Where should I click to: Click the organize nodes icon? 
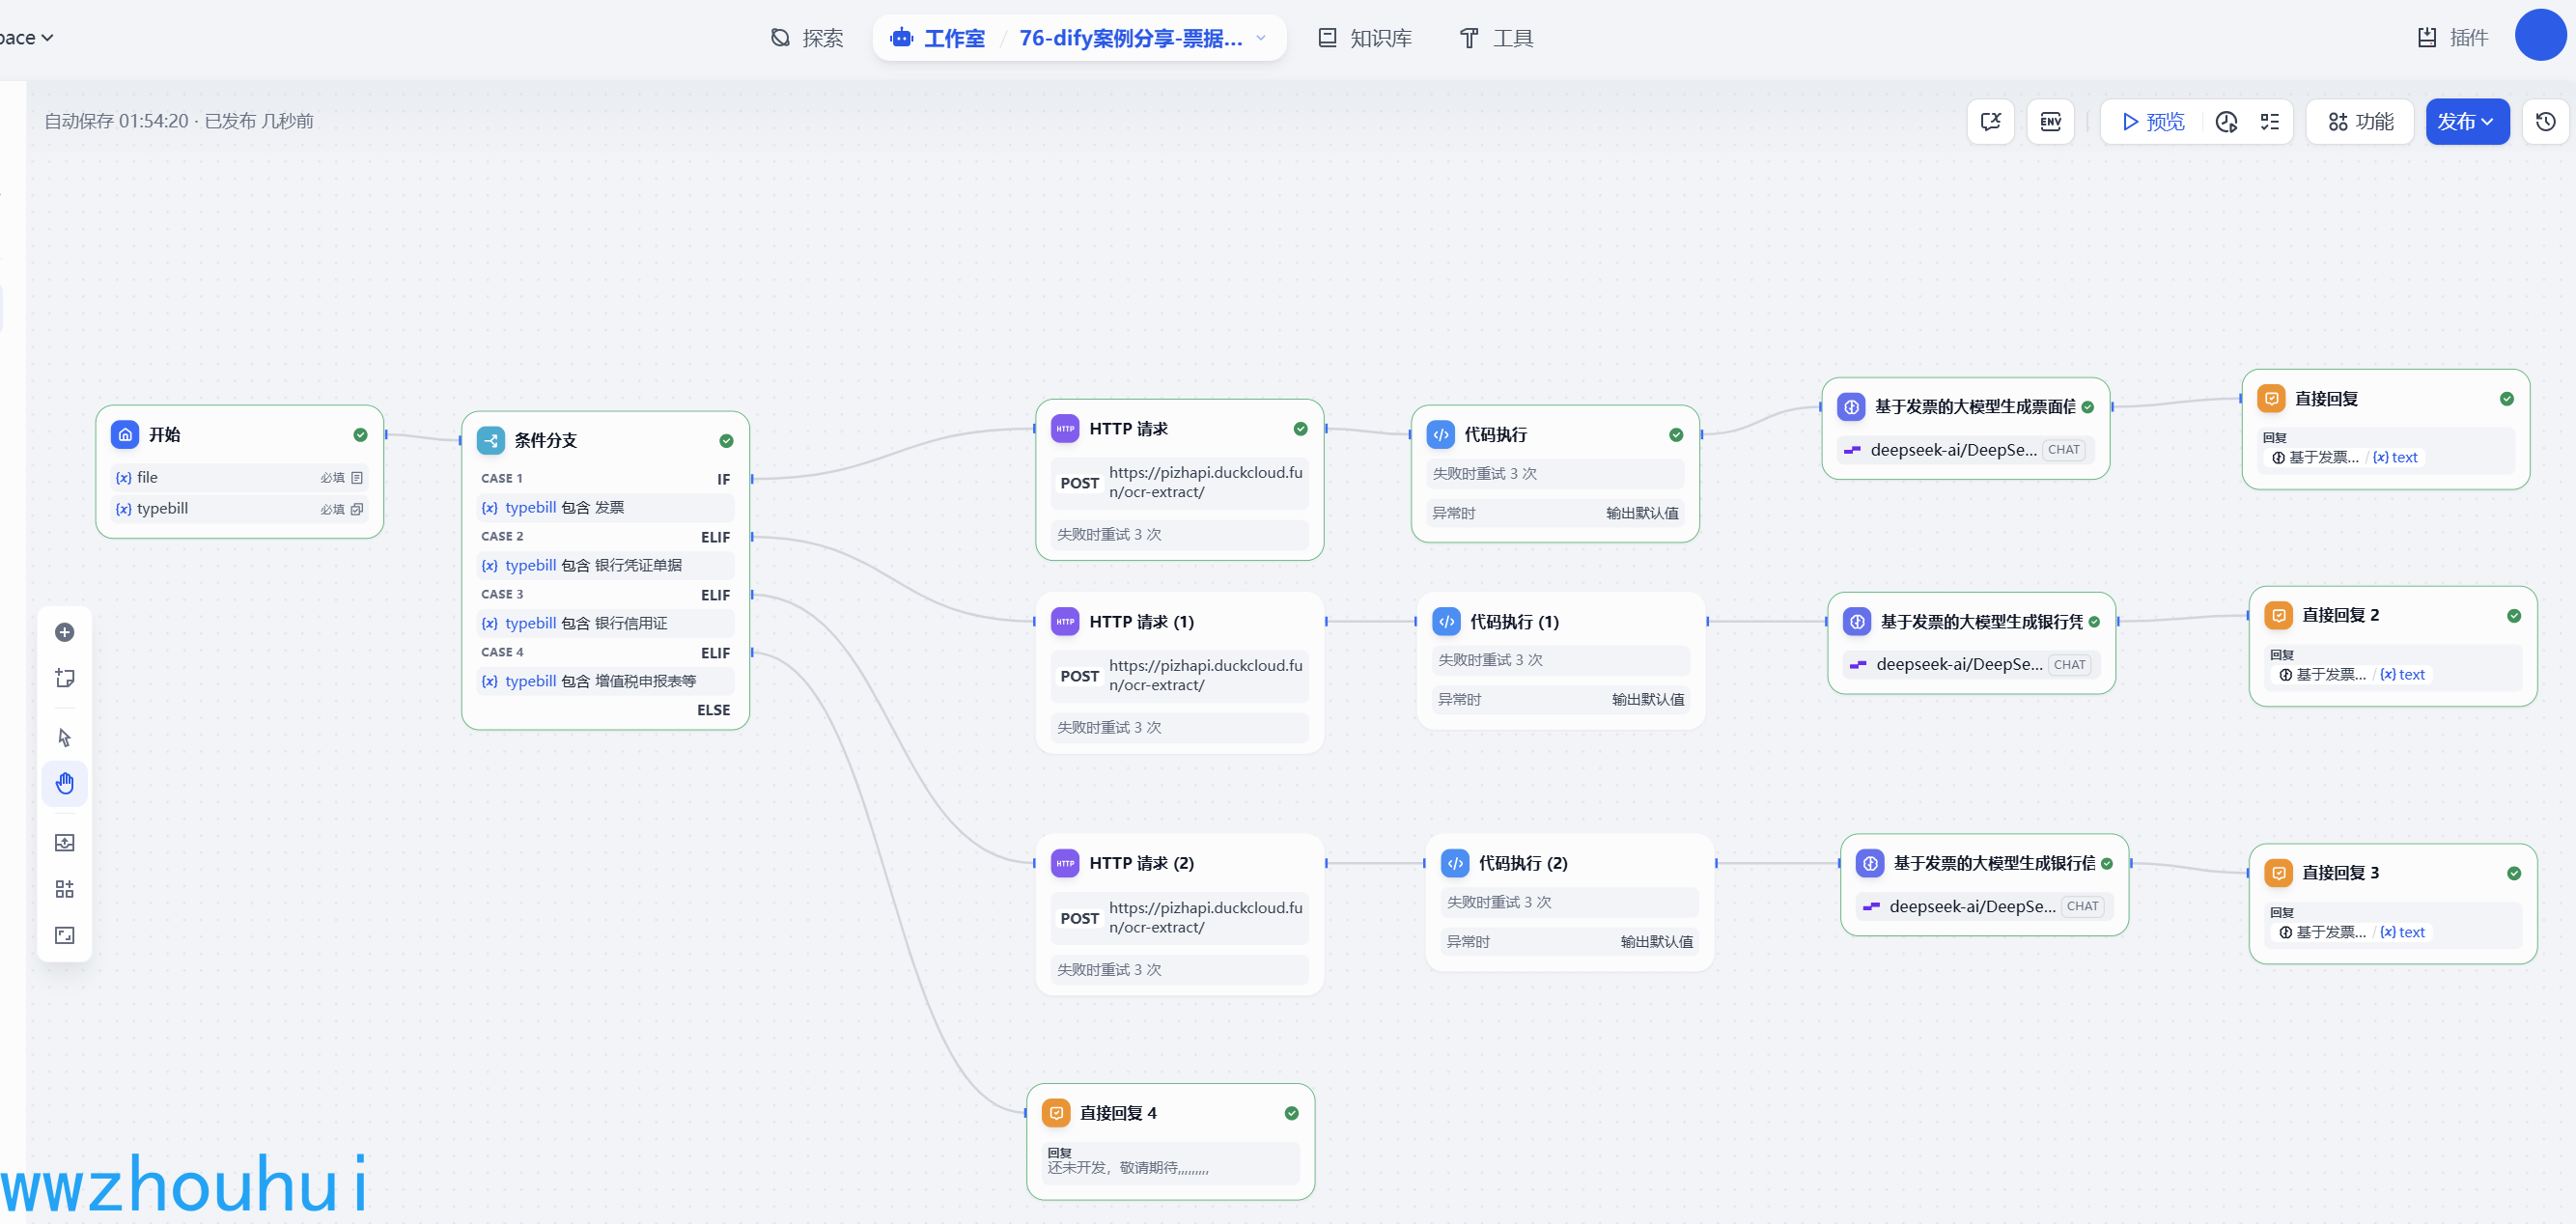click(65, 889)
